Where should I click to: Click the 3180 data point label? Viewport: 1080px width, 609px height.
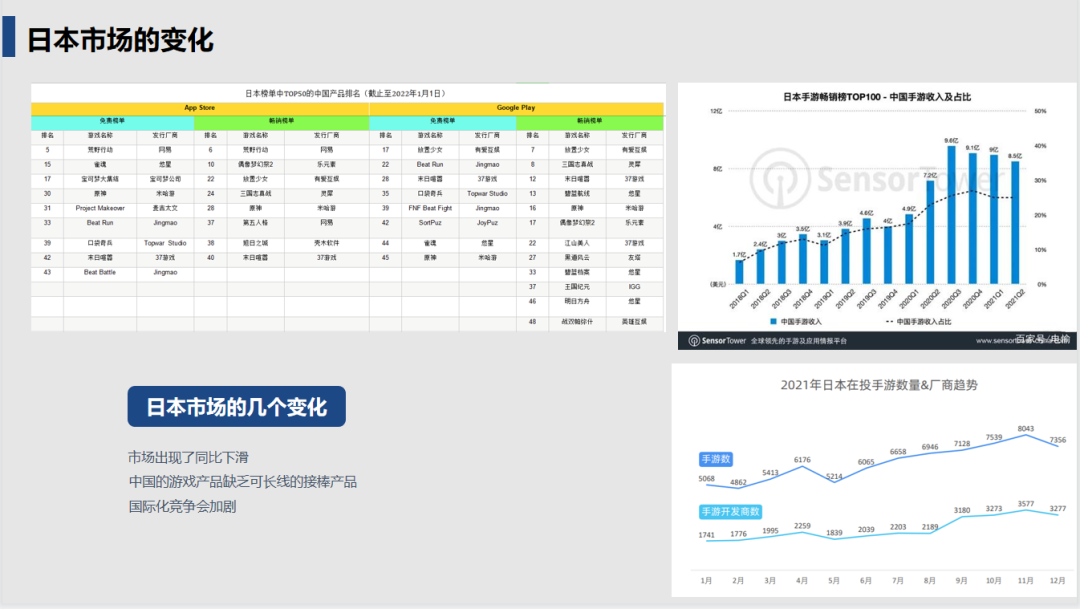tap(962, 510)
